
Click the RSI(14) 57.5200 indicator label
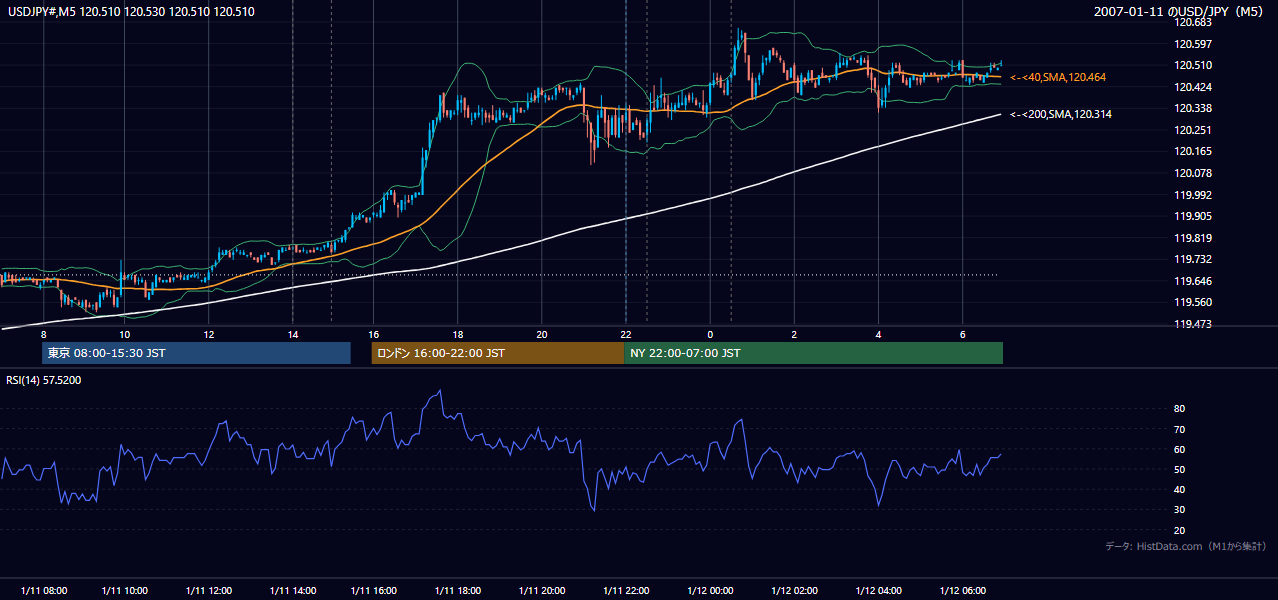point(44,380)
